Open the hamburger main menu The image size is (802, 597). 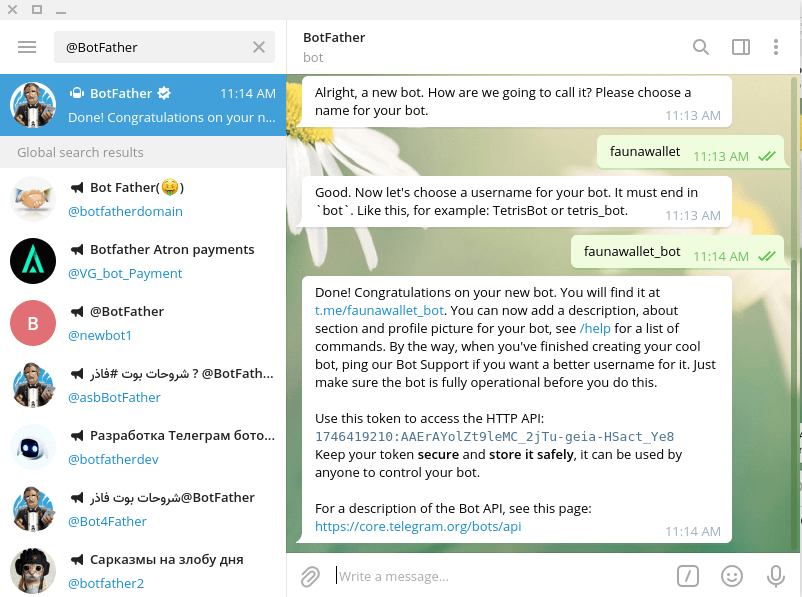pos(27,47)
